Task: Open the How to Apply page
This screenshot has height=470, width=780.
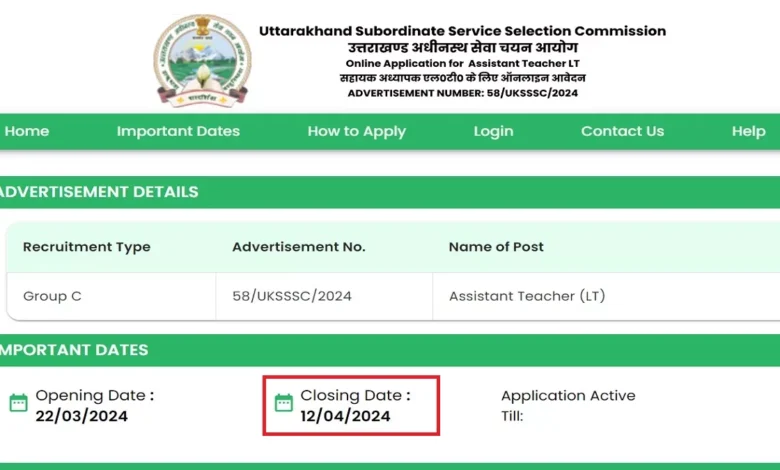Action: point(356,131)
